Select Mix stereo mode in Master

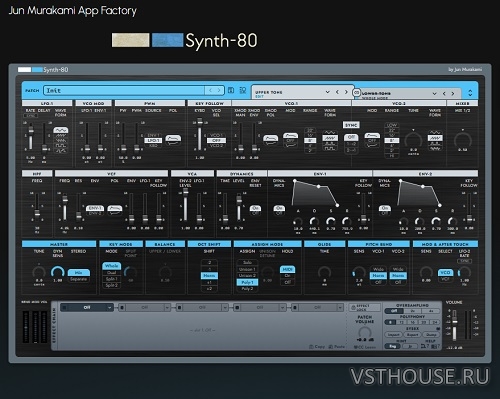click(x=78, y=272)
